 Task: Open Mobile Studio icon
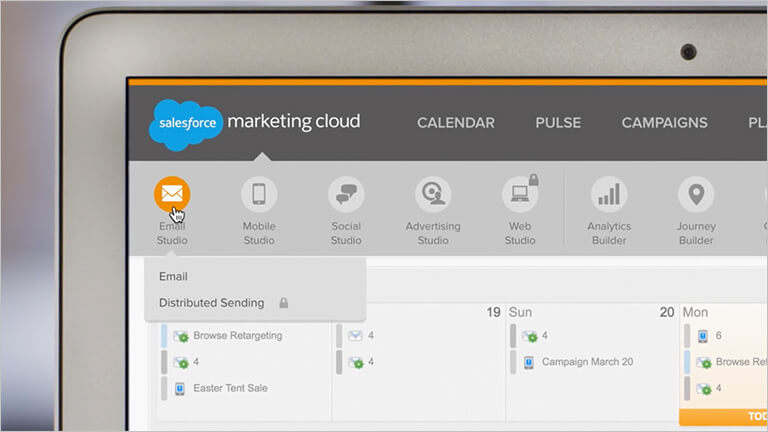259,194
